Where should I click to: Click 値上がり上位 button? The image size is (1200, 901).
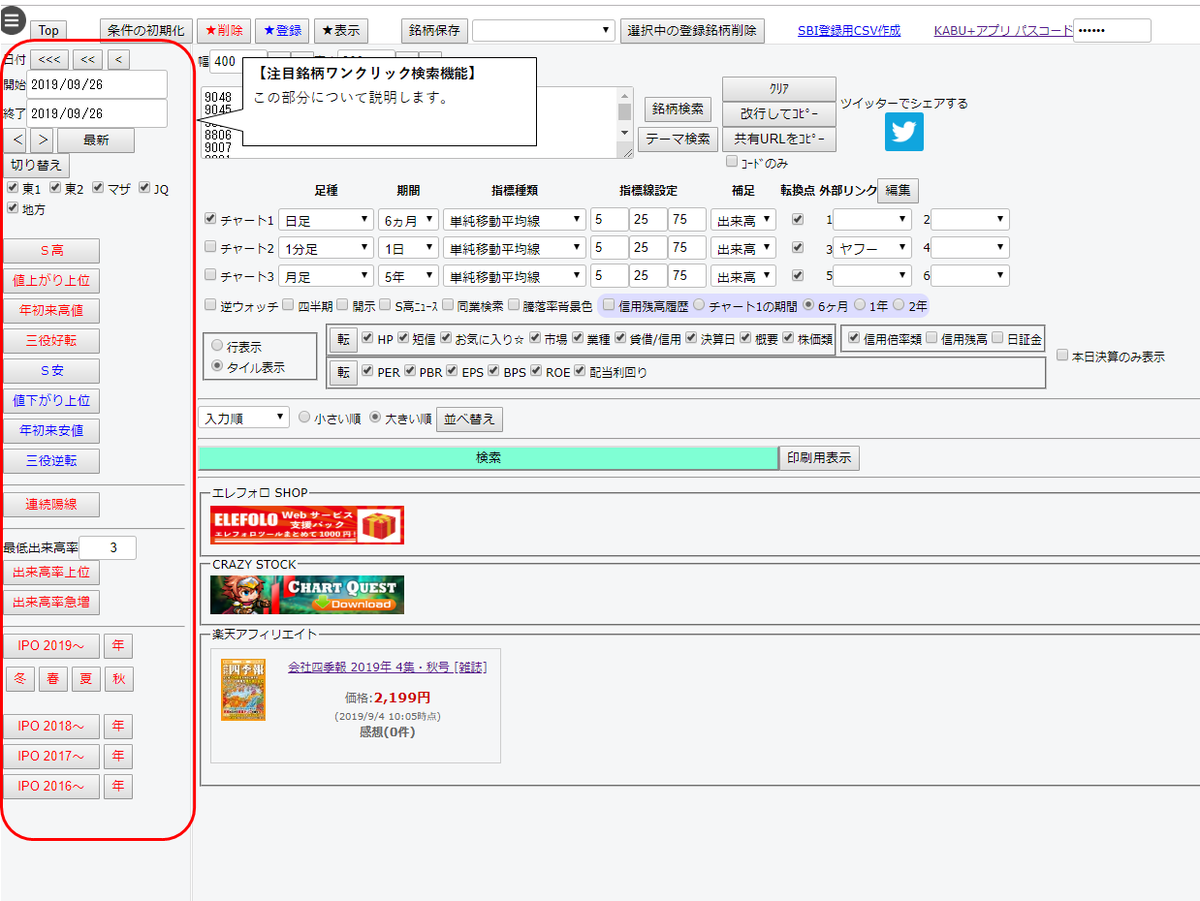(51, 281)
